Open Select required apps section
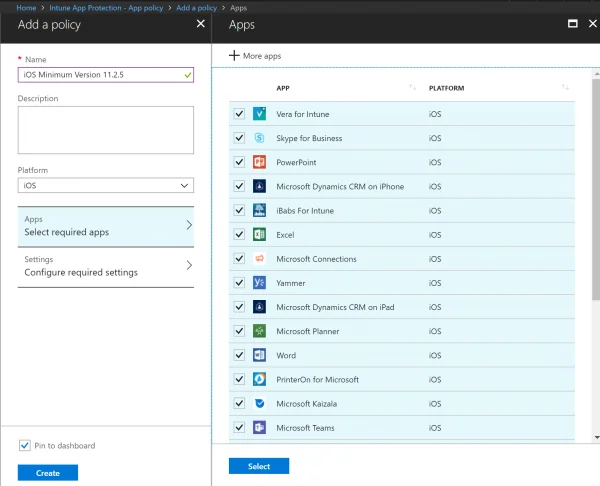This screenshot has height=486, width=600. (106, 227)
